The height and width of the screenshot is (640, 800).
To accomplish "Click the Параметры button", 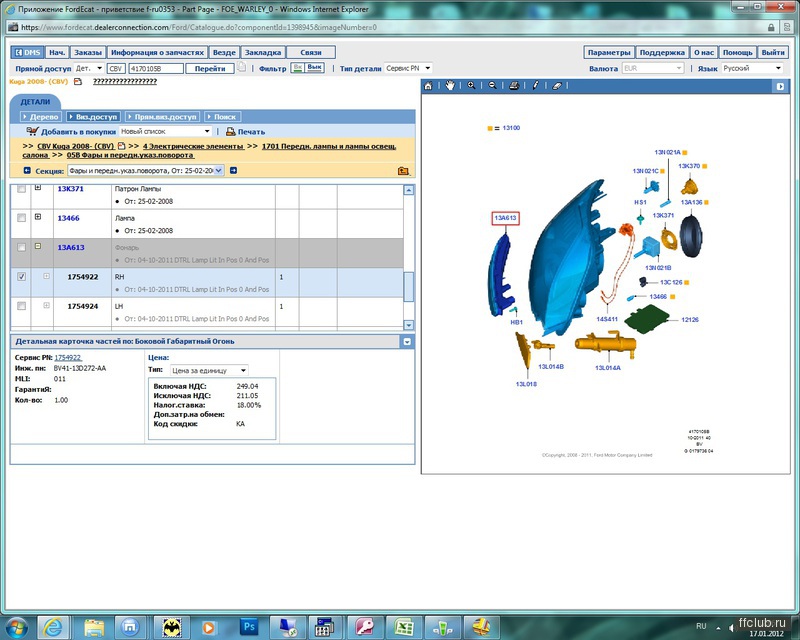I will click(x=609, y=52).
